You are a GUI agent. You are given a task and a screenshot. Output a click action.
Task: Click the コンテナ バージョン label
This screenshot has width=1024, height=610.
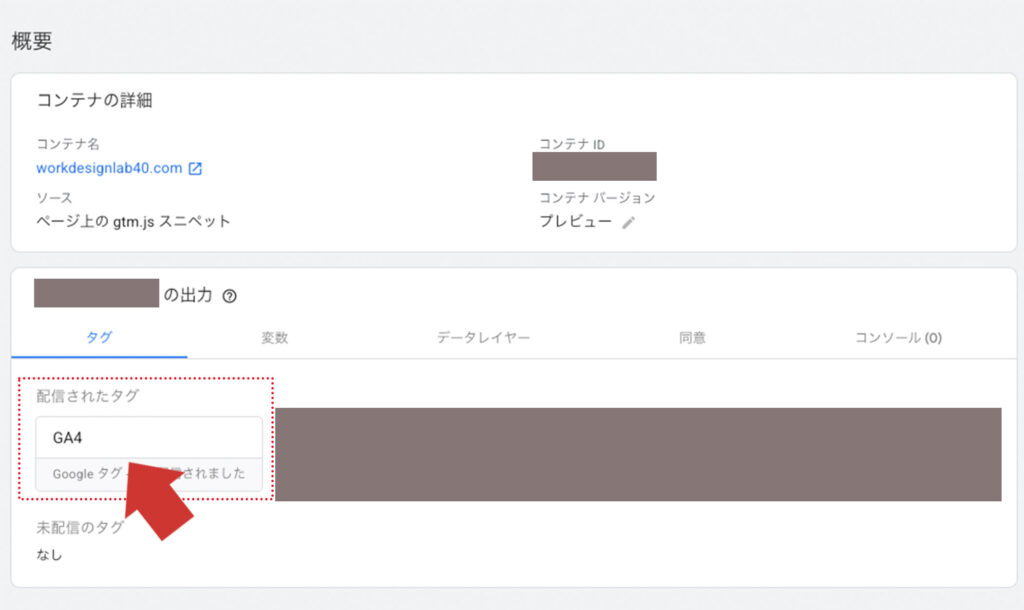click(x=594, y=198)
